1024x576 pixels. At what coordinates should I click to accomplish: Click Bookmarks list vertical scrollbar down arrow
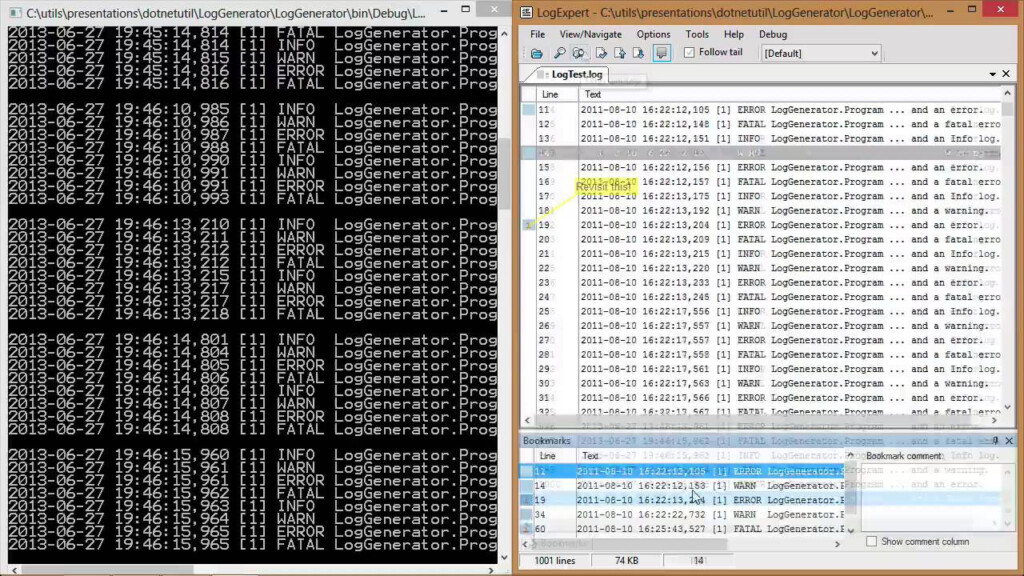click(x=851, y=530)
